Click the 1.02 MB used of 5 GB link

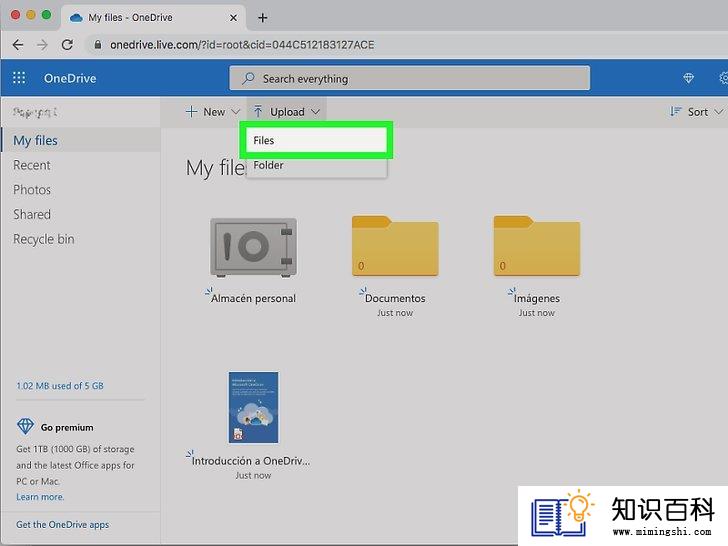click(x=60, y=386)
